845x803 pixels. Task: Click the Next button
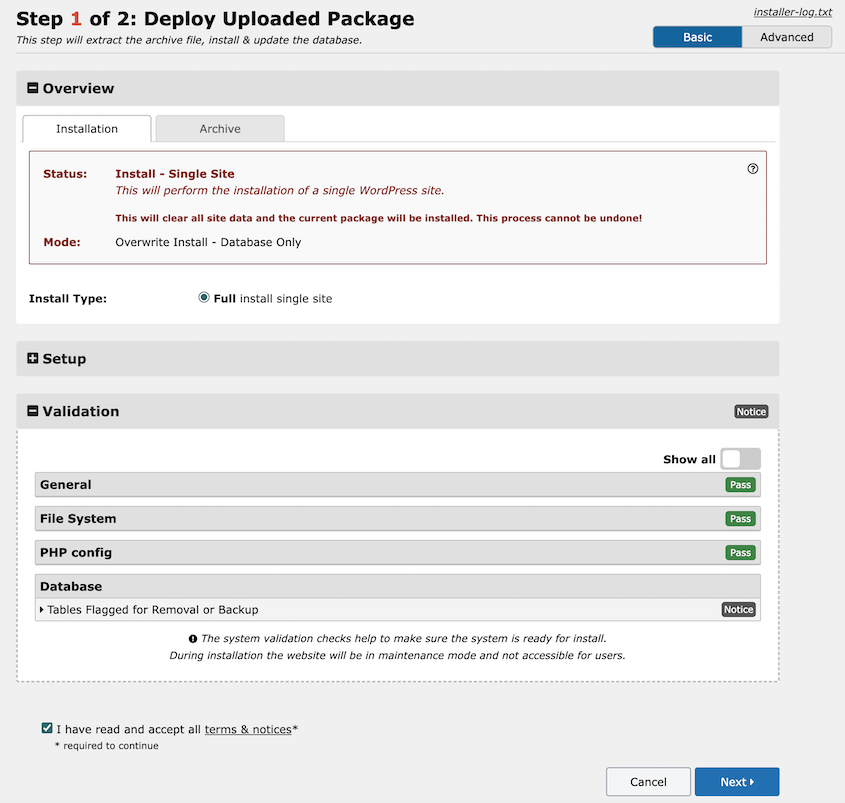(737, 781)
